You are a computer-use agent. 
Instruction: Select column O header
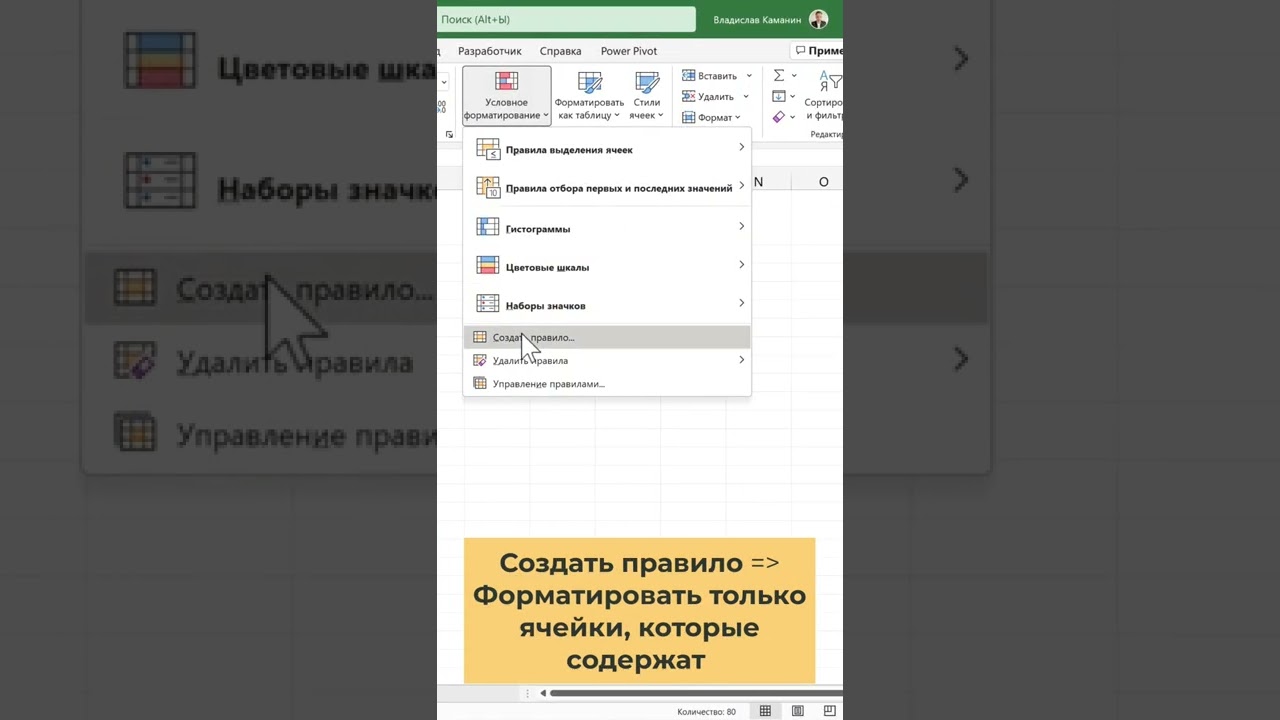(824, 182)
